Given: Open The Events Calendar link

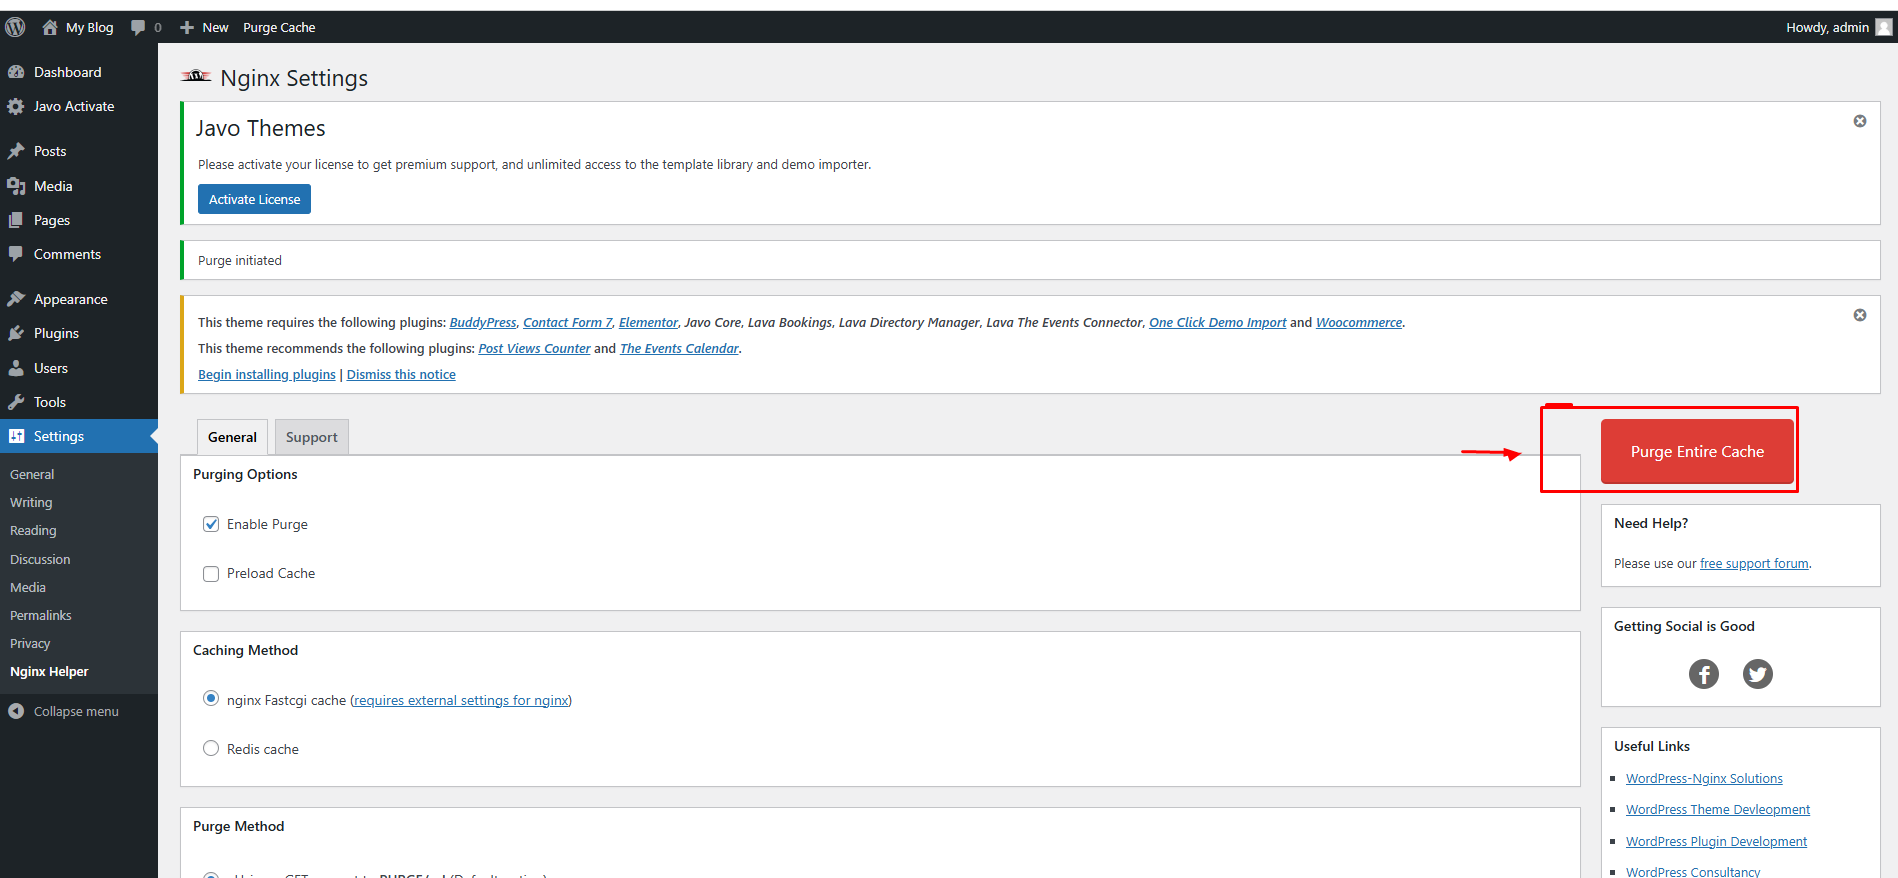Looking at the screenshot, I should (679, 348).
